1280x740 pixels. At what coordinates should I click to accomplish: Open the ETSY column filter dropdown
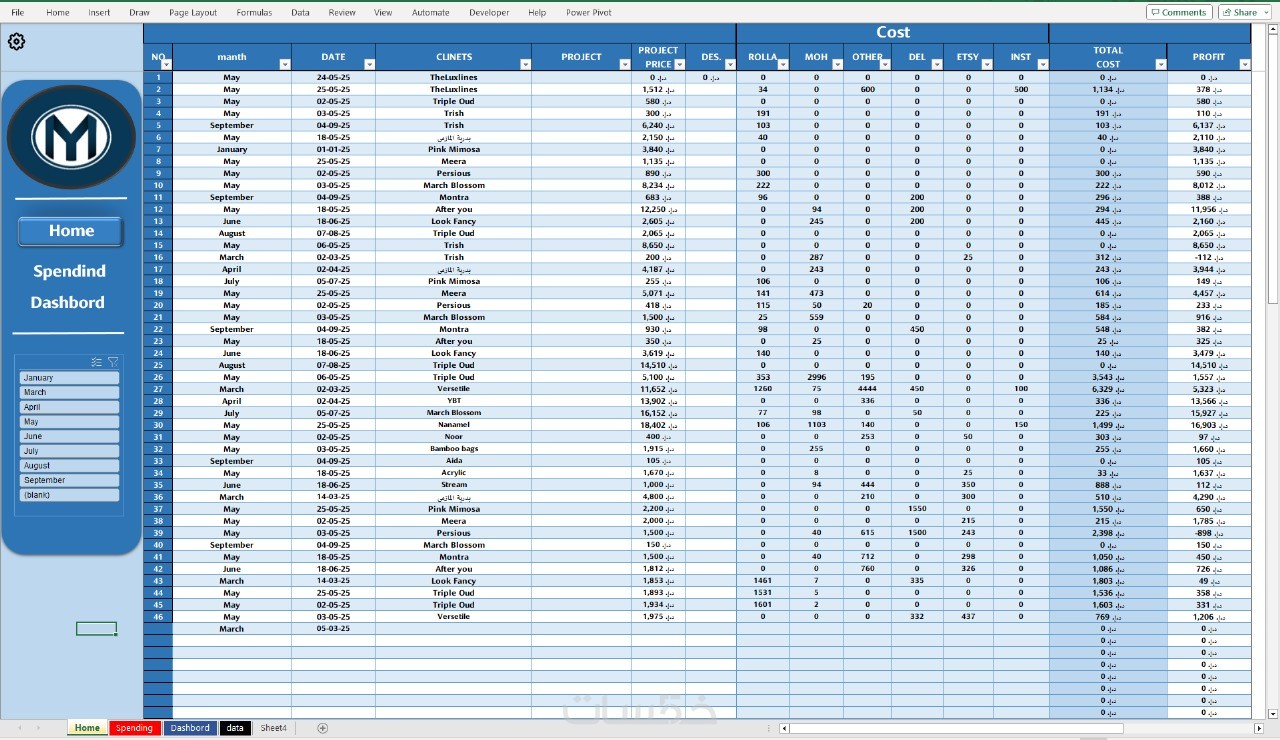[986, 64]
